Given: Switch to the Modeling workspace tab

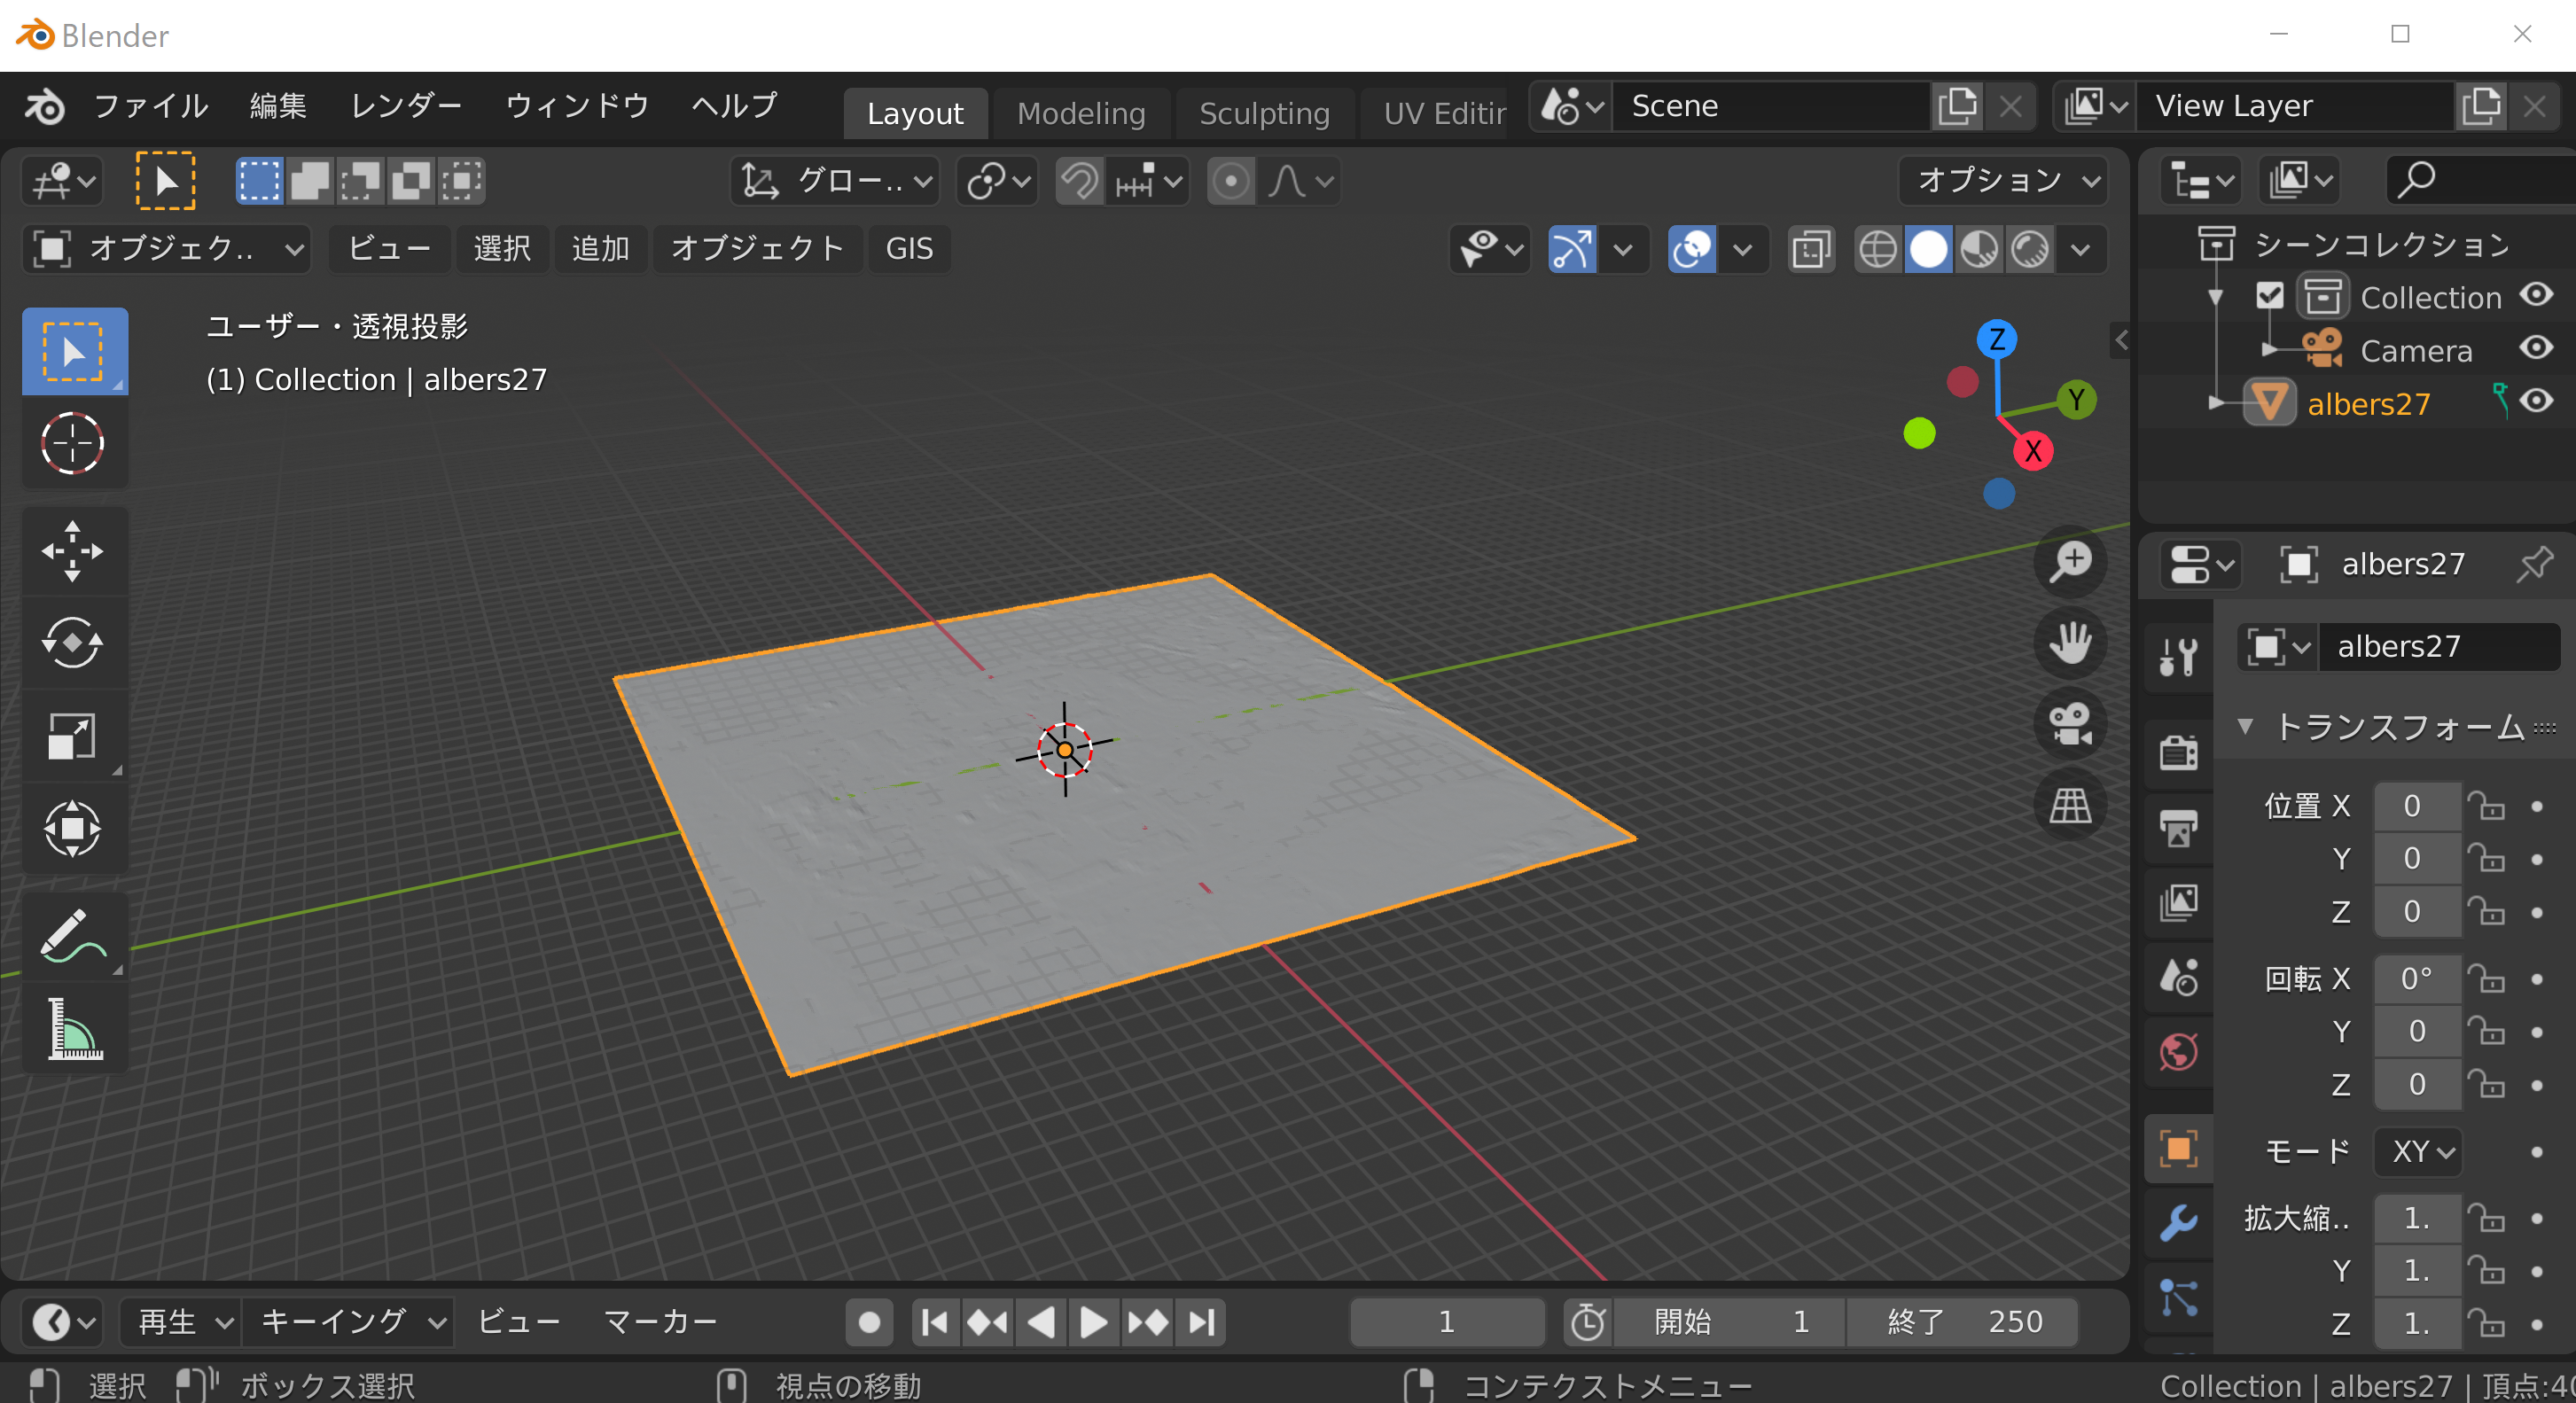Looking at the screenshot, I should pyautogui.click(x=1081, y=113).
